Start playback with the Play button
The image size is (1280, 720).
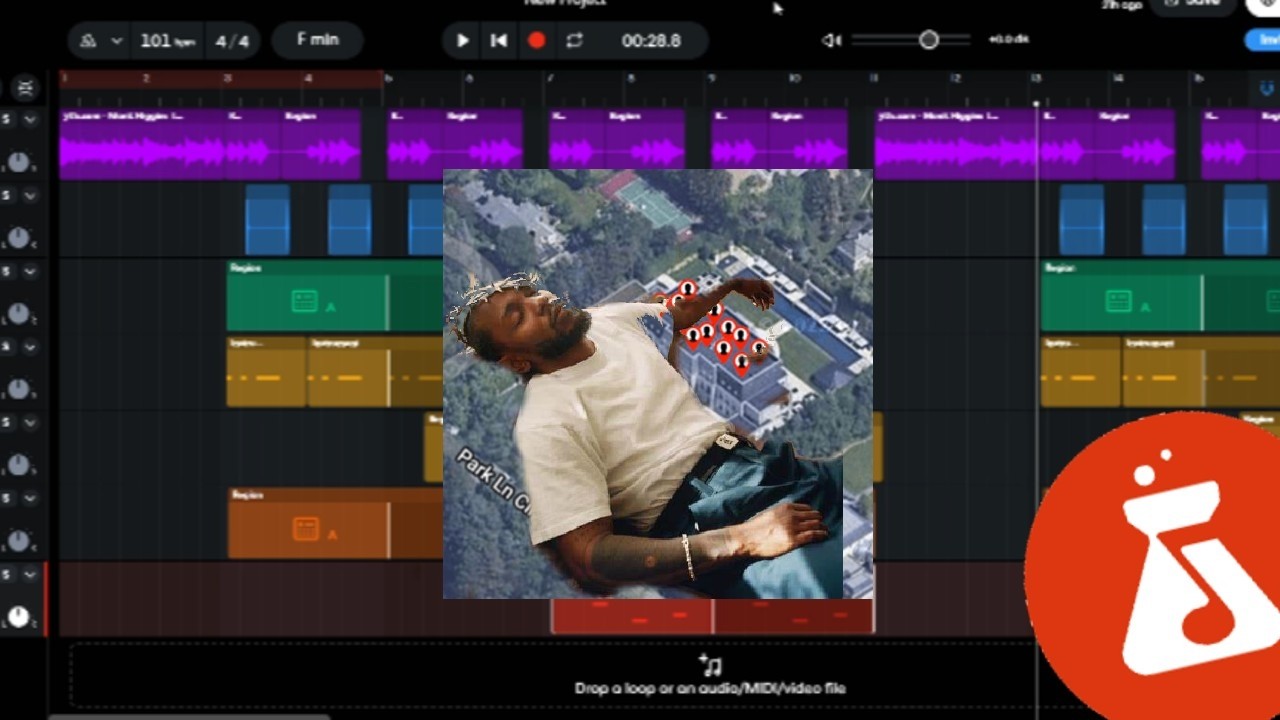(462, 41)
